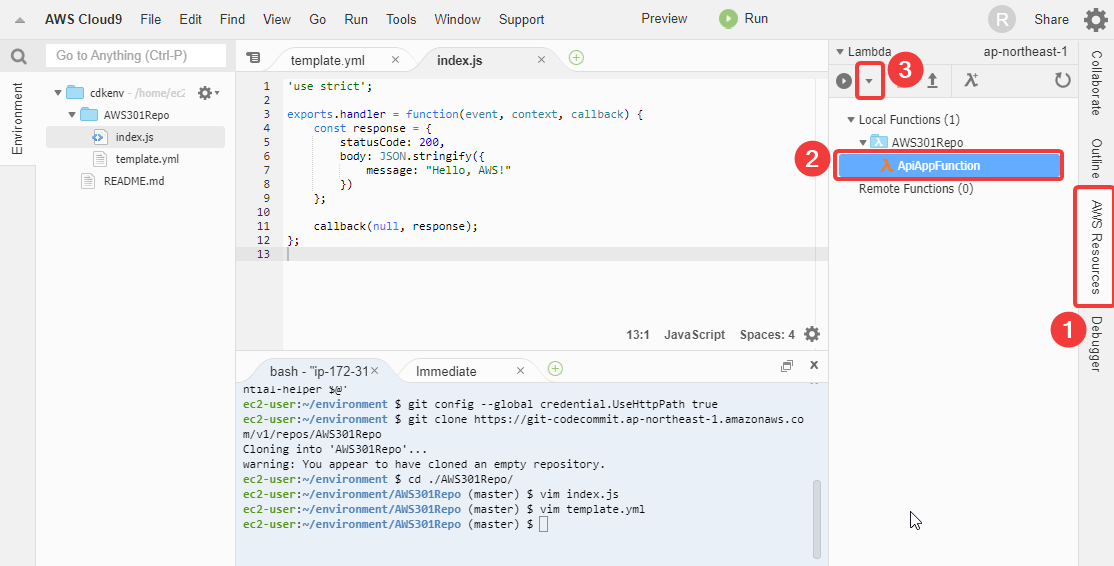This screenshot has height=566, width=1114.
Task: Collapse the menu bar with the up-arrow icon
Action: [20, 20]
